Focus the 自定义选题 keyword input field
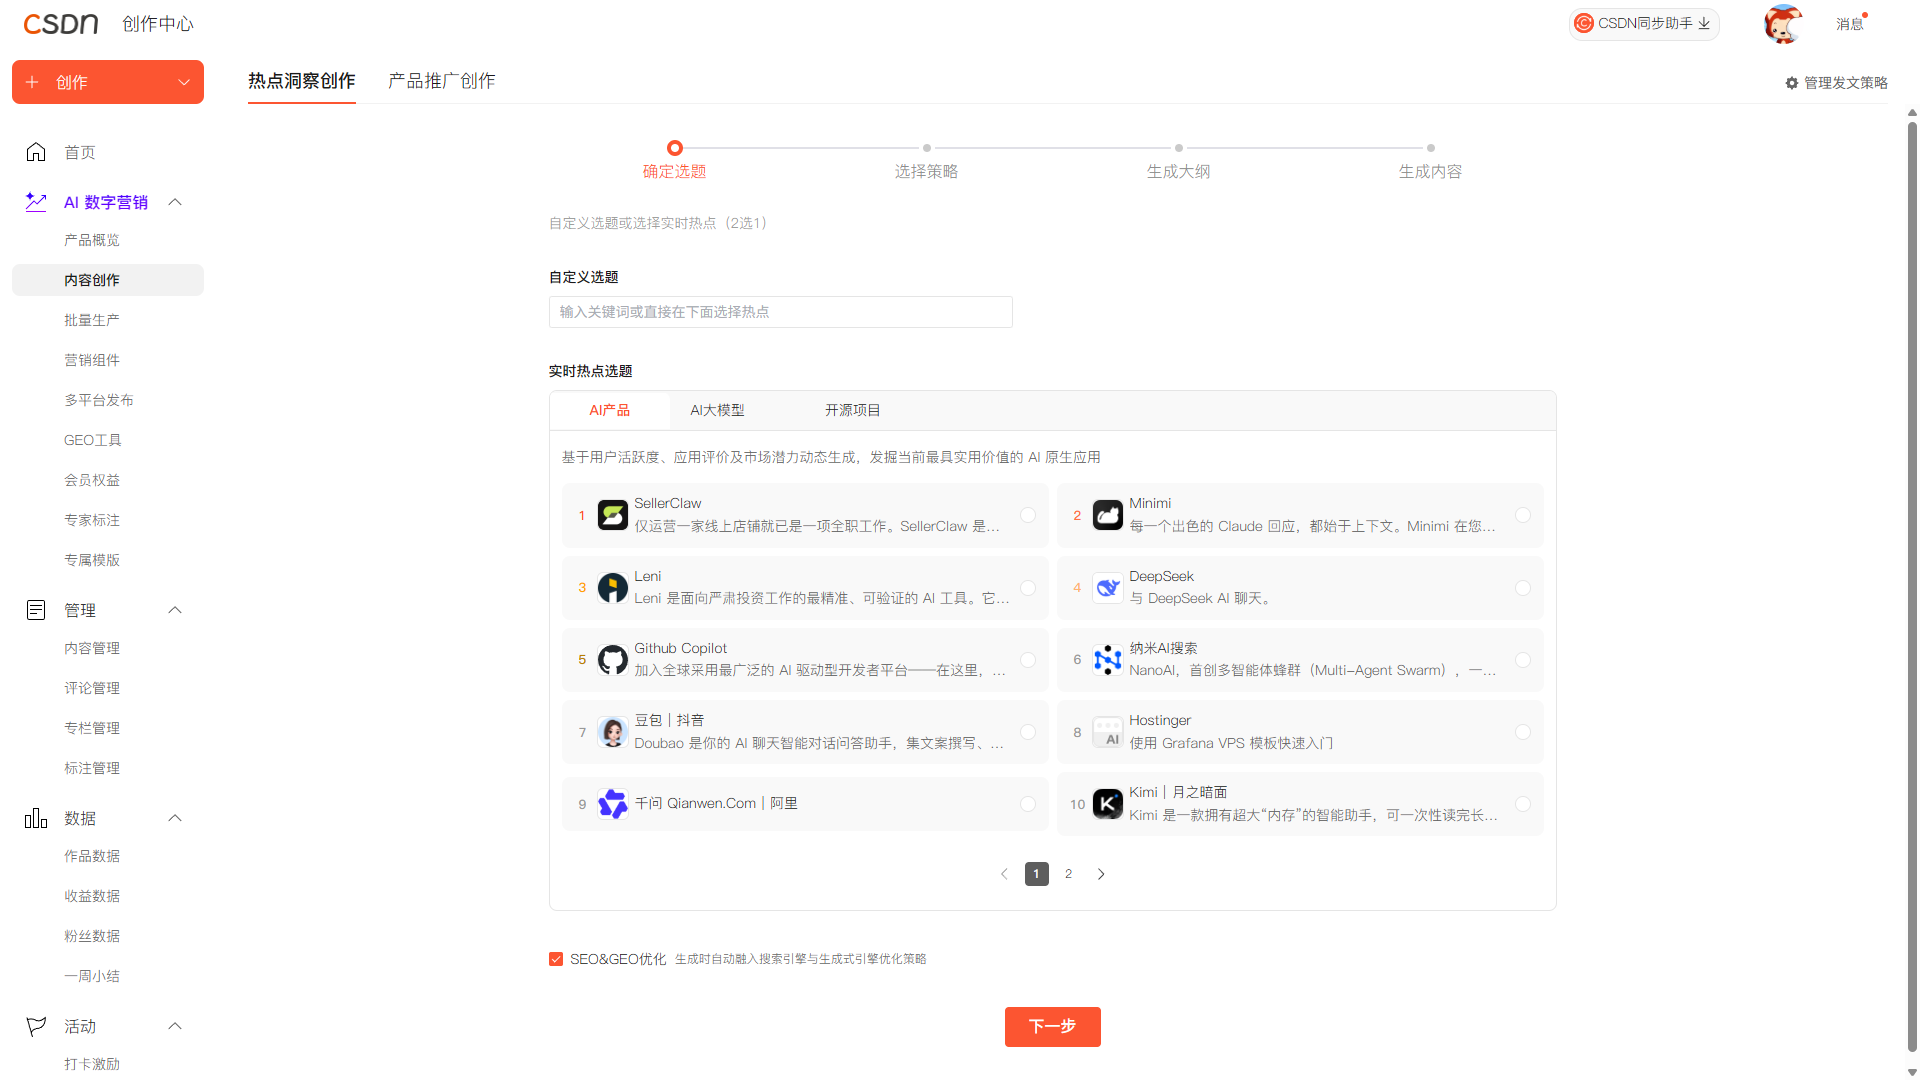This screenshot has width=1920, height=1080. pyautogui.click(x=781, y=312)
